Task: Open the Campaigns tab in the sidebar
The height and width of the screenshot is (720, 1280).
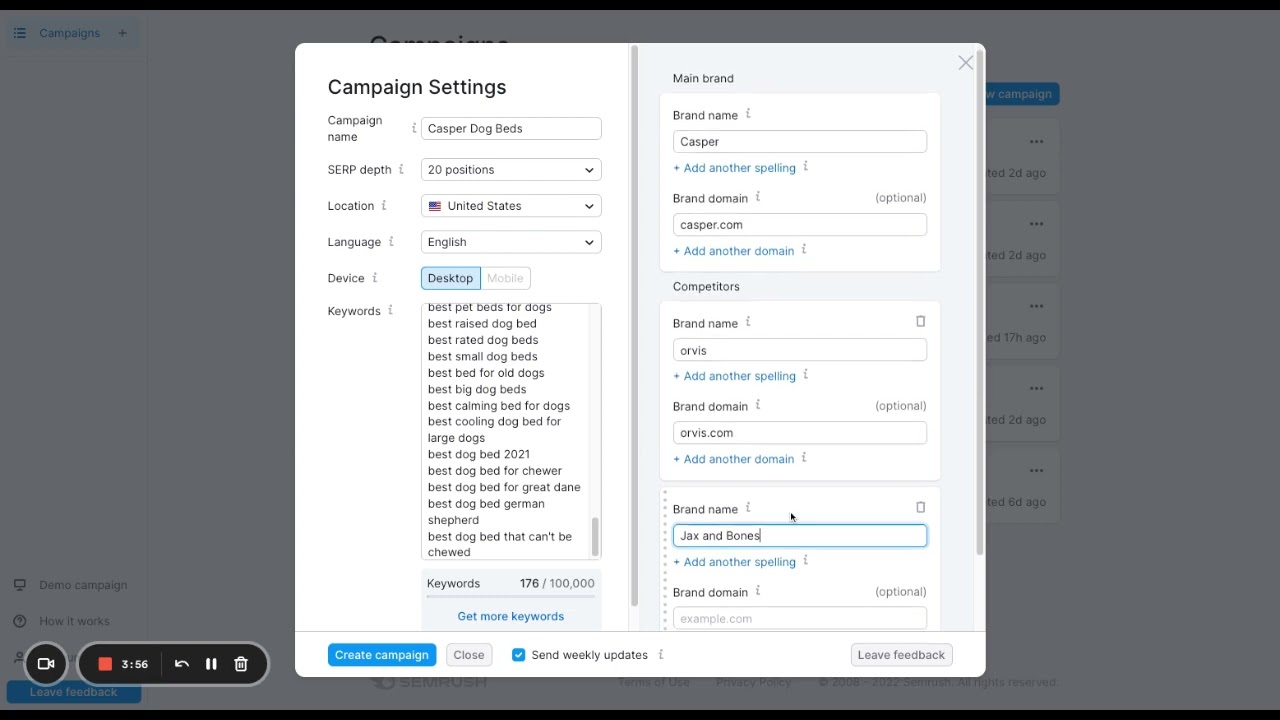Action: pyautogui.click(x=69, y=33)
